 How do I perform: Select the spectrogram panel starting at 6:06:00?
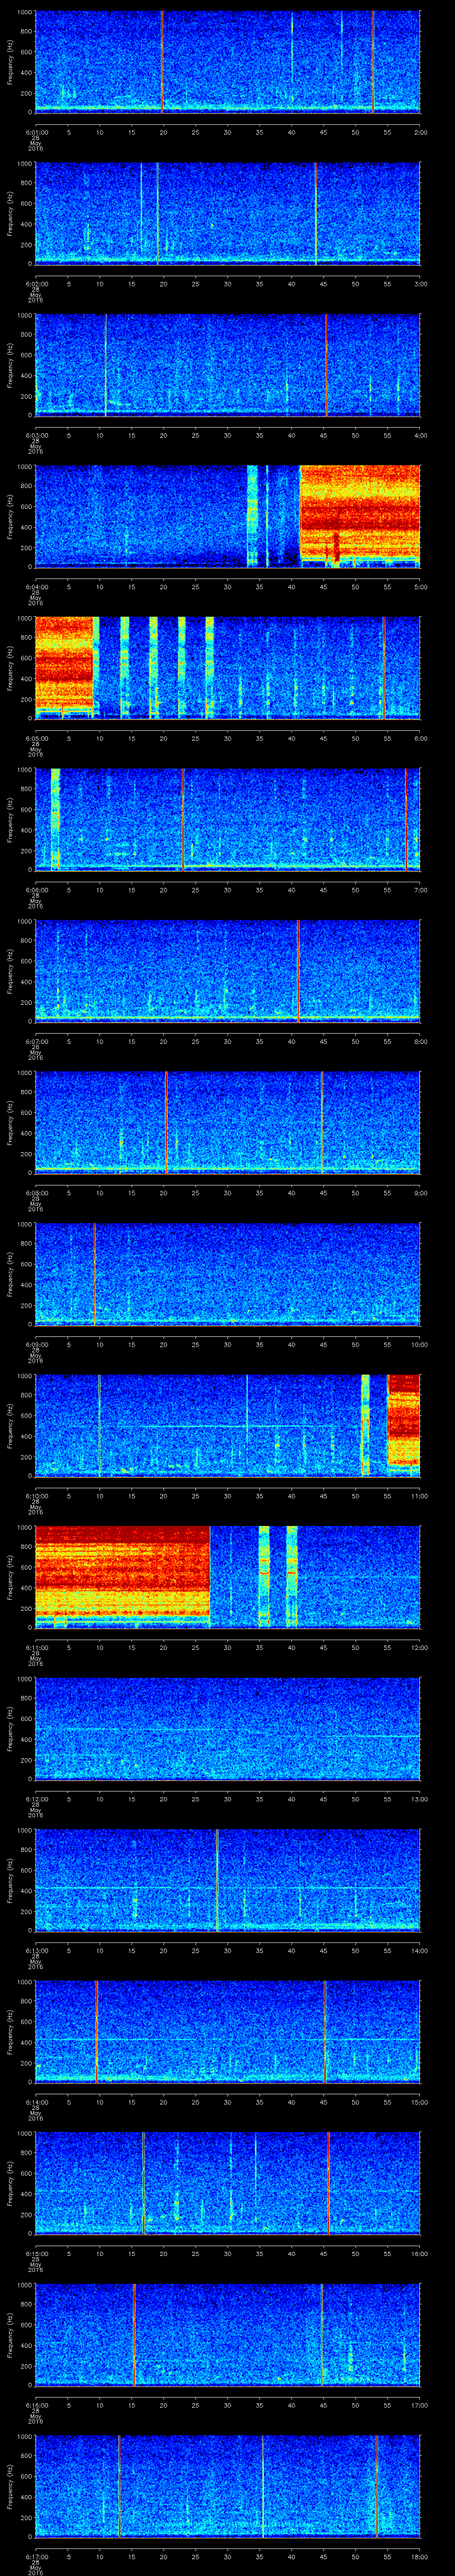228,819
